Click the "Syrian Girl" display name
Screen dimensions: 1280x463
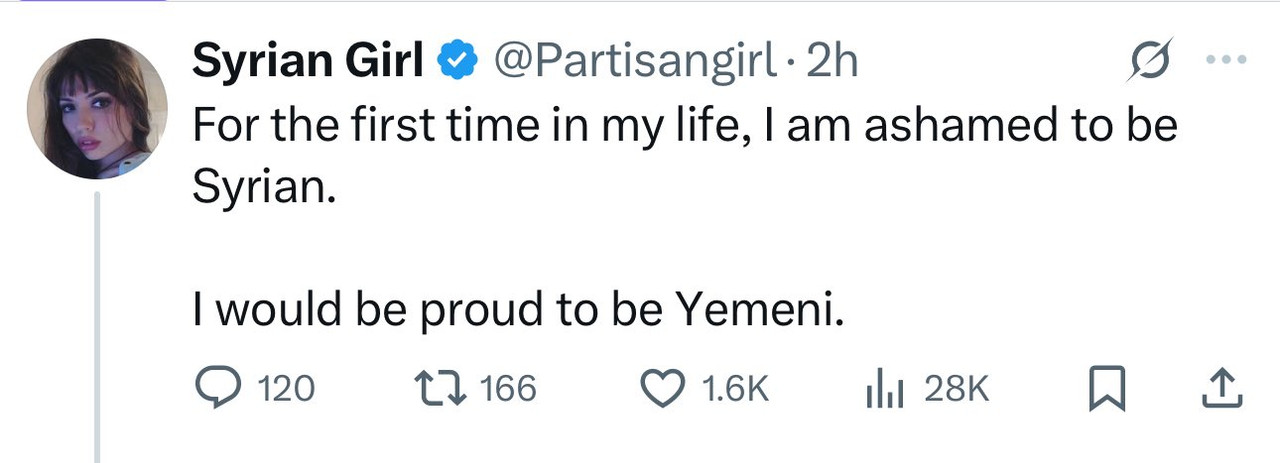click(x=307, y=62)
